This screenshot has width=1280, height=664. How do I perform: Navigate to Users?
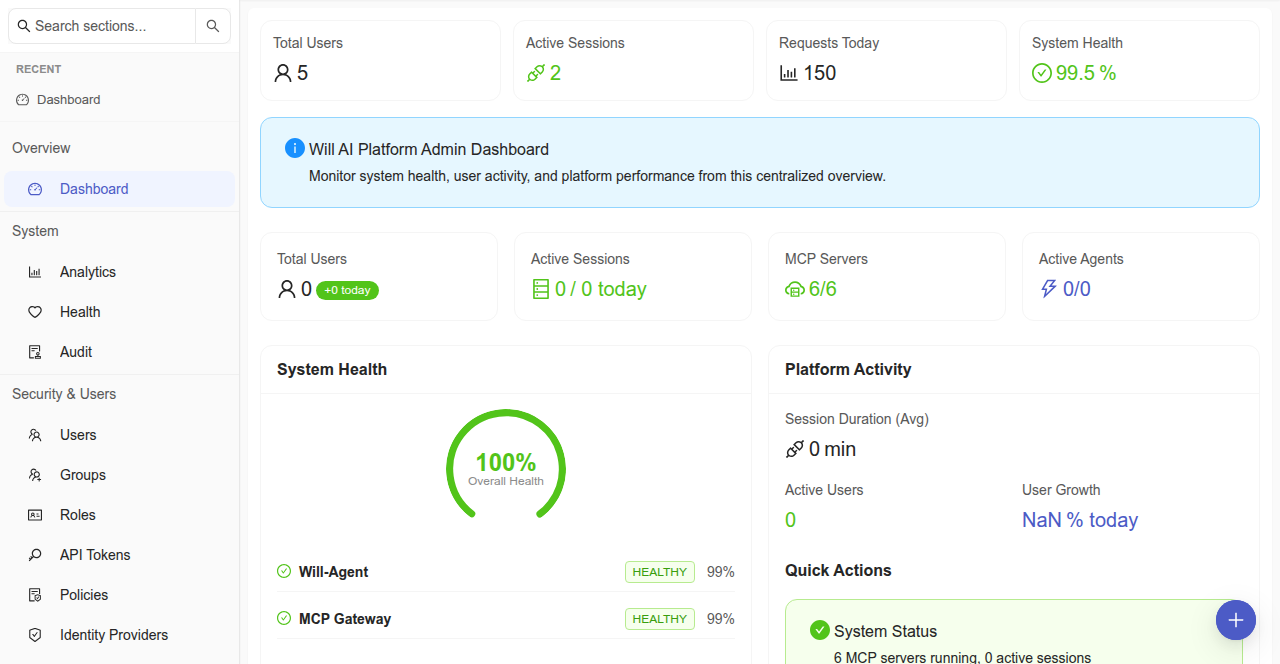pyautogui.click(x=120, y=435)
